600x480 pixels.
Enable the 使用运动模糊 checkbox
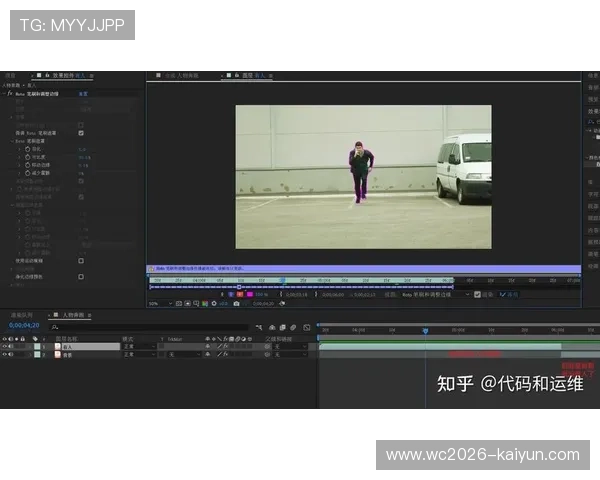pos(81,261)
